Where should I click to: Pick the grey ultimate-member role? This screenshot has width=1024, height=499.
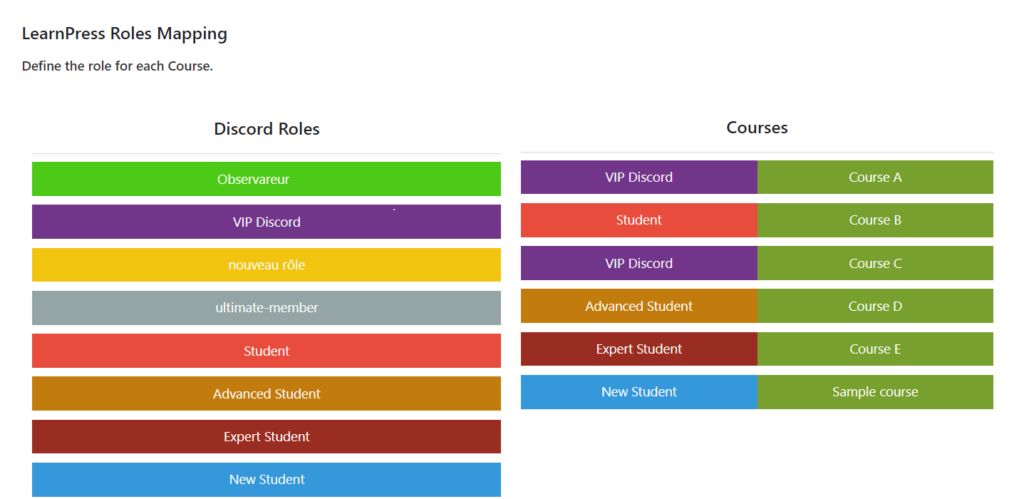pos(266,308)
